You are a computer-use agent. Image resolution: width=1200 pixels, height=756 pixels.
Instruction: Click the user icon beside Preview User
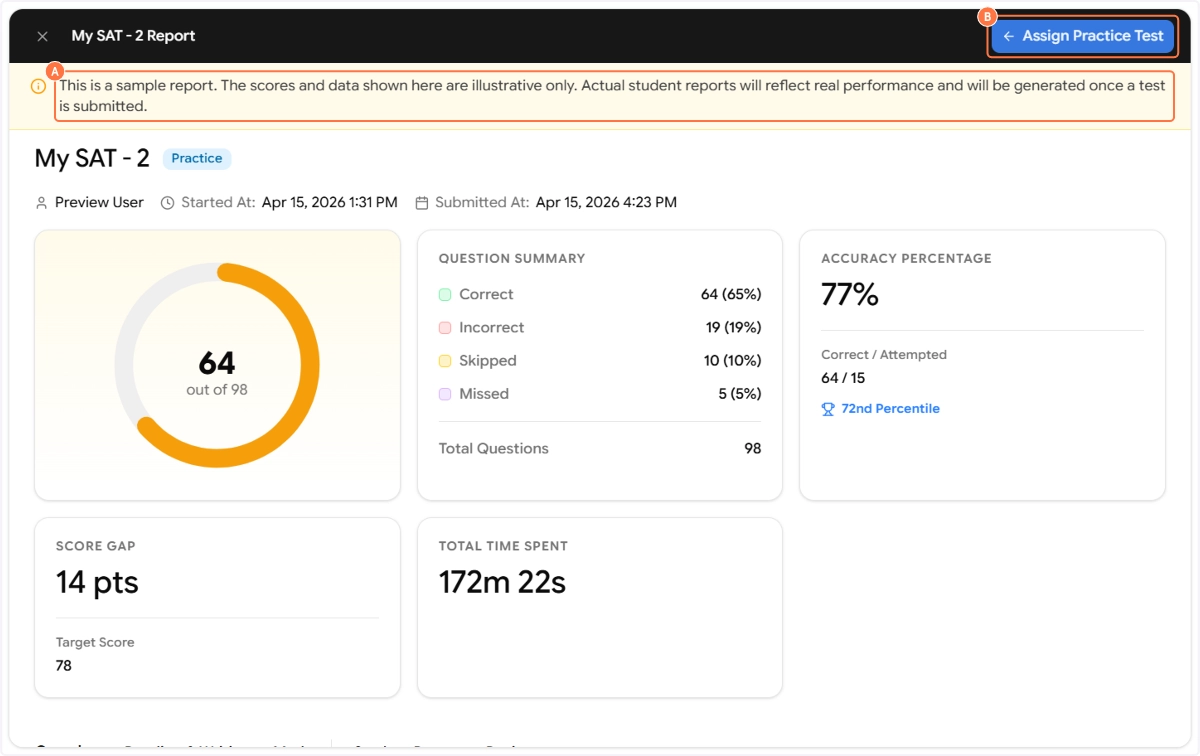(x=42, y=203)
